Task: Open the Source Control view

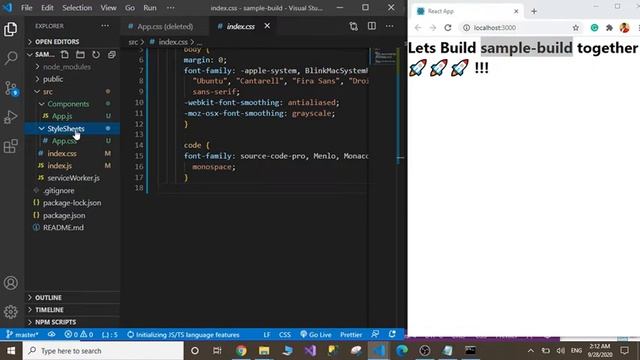Action: pyautogui.click(x=11, y=88)
